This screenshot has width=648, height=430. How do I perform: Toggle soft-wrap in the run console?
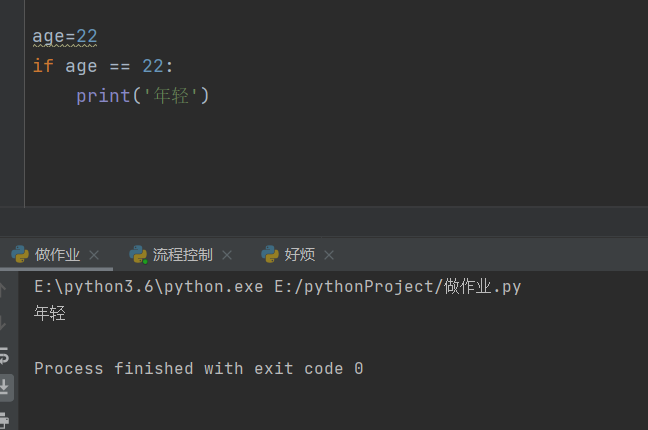[5, 354]
